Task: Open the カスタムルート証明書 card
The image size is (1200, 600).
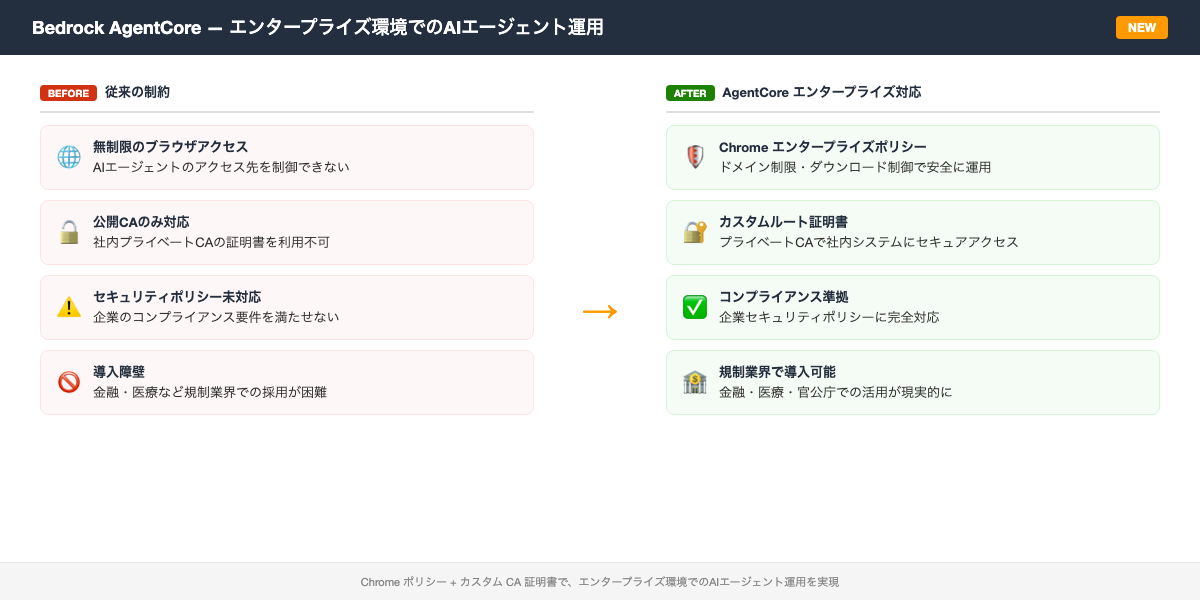Action: pyautogui.click(x=912, y=232)
